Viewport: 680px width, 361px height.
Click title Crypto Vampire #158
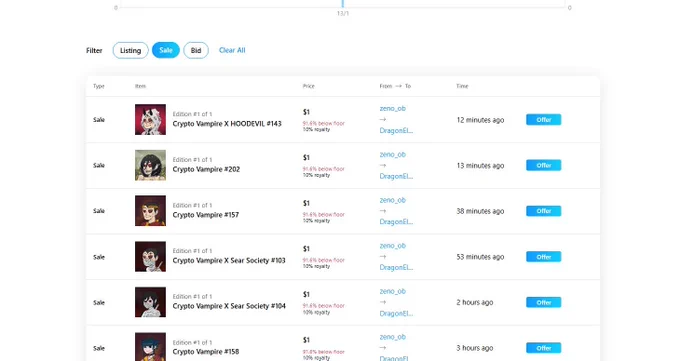click(206, 351)
